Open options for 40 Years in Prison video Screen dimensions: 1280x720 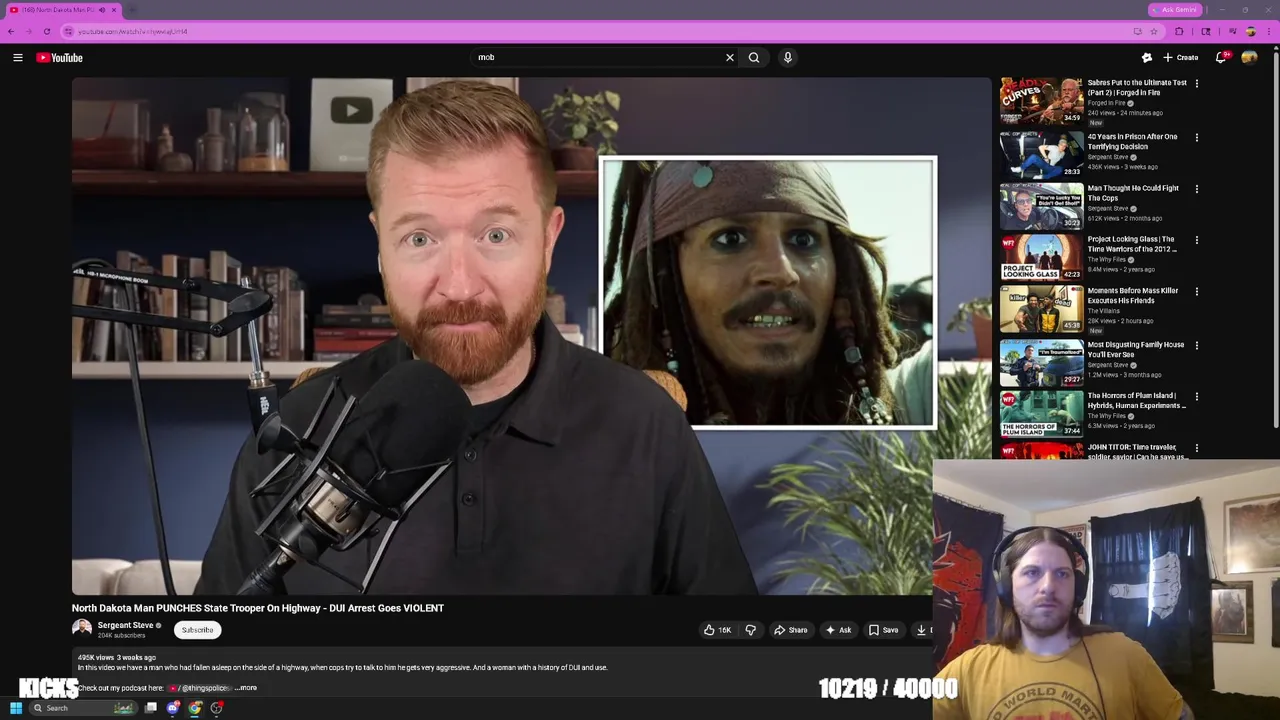(x=1196, y=138)
